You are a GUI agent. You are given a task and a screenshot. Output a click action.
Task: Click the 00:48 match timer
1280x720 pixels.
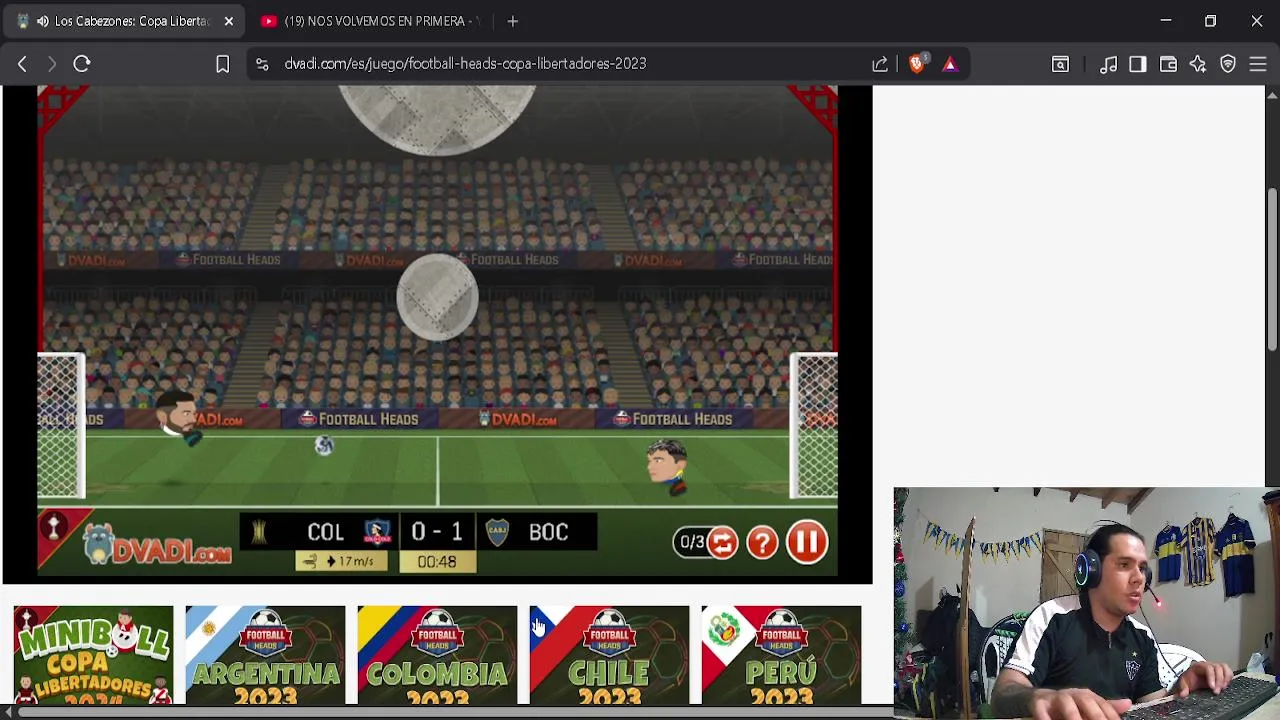pos(437,562)
